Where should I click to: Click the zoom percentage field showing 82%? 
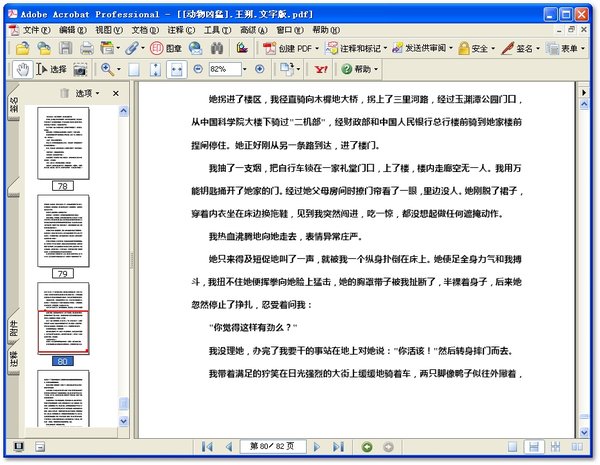[x=225, y=69]
